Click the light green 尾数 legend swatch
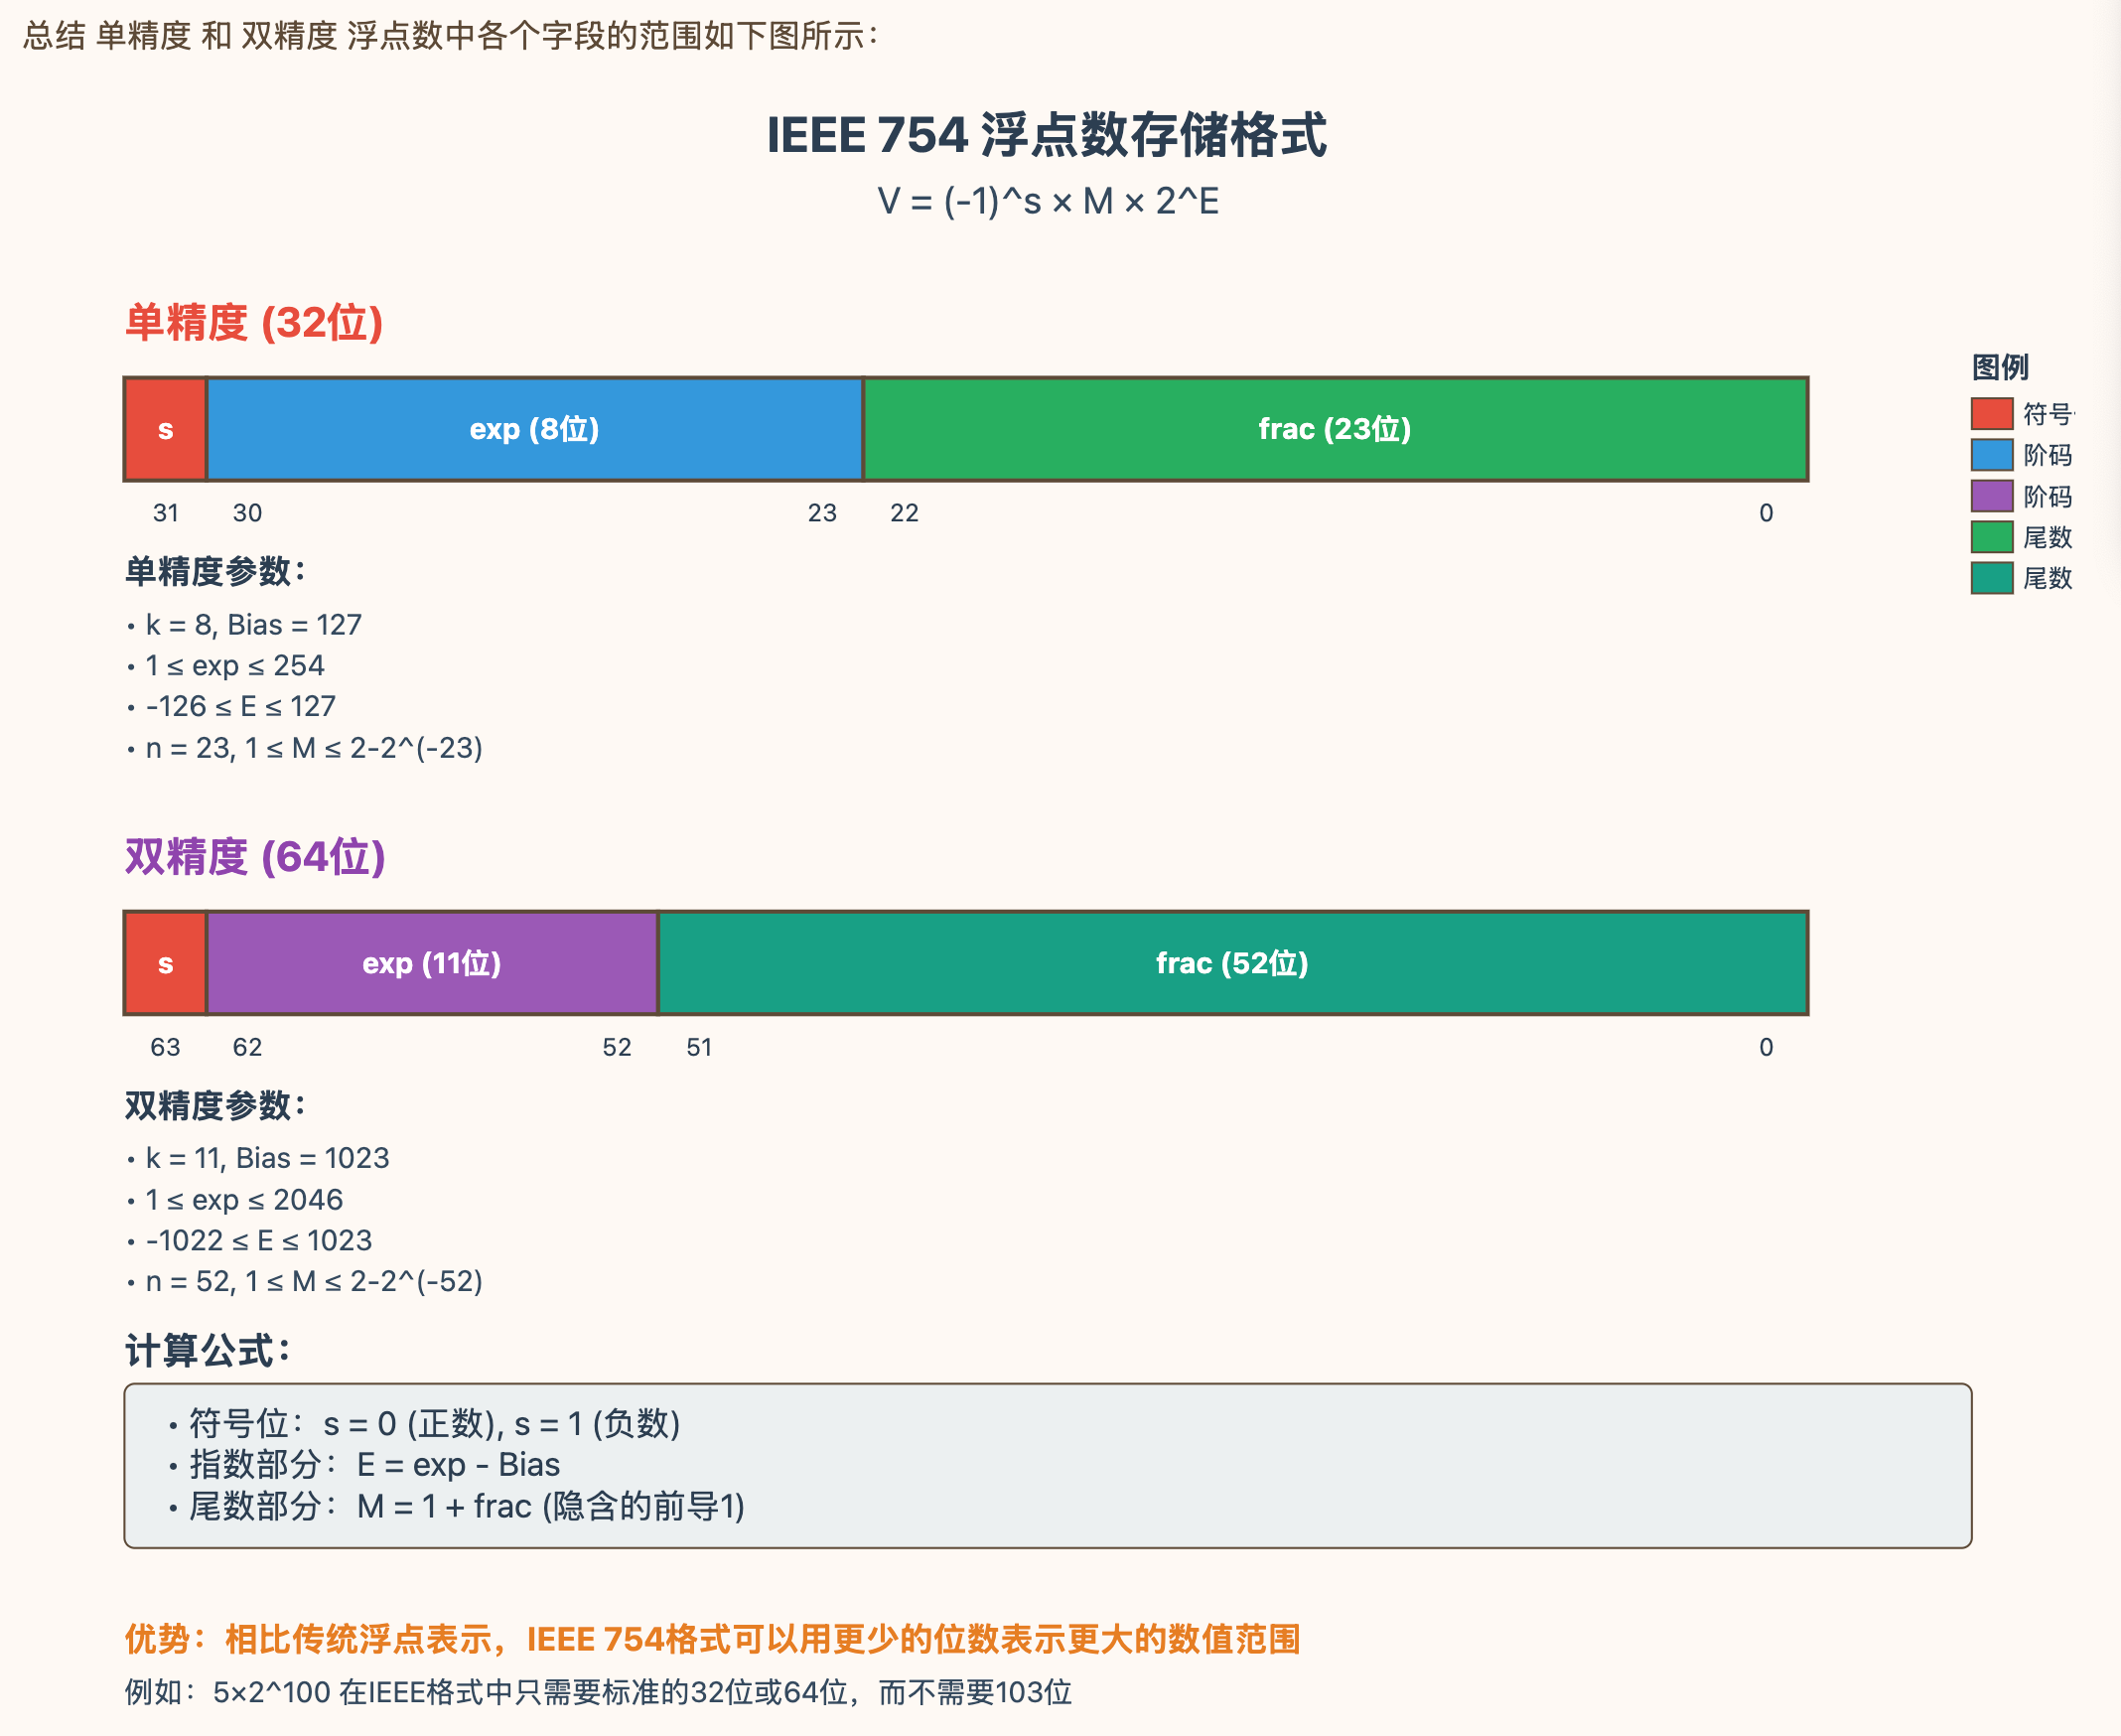This screenshot has width=2121, height=1736. (x=1991, y=537)
